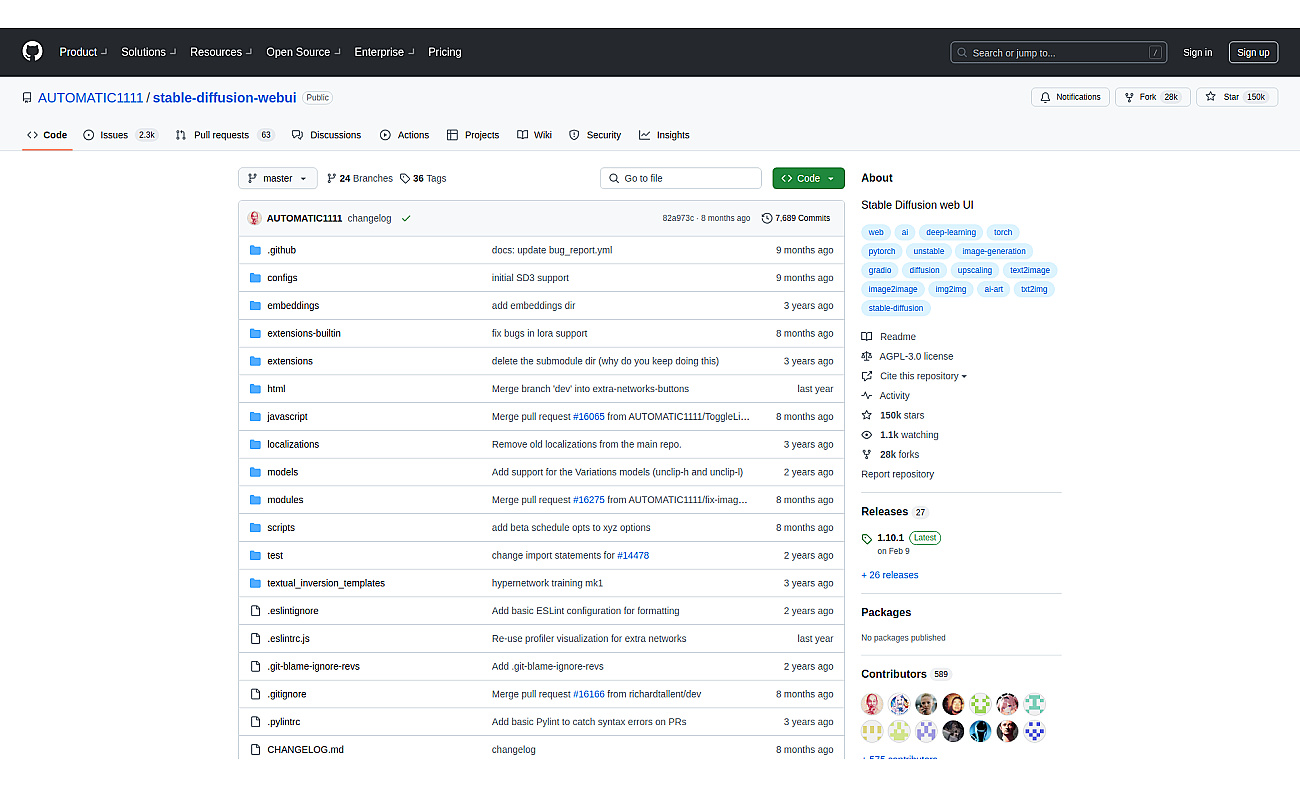Click the search magnifier icon

(962, 53)
